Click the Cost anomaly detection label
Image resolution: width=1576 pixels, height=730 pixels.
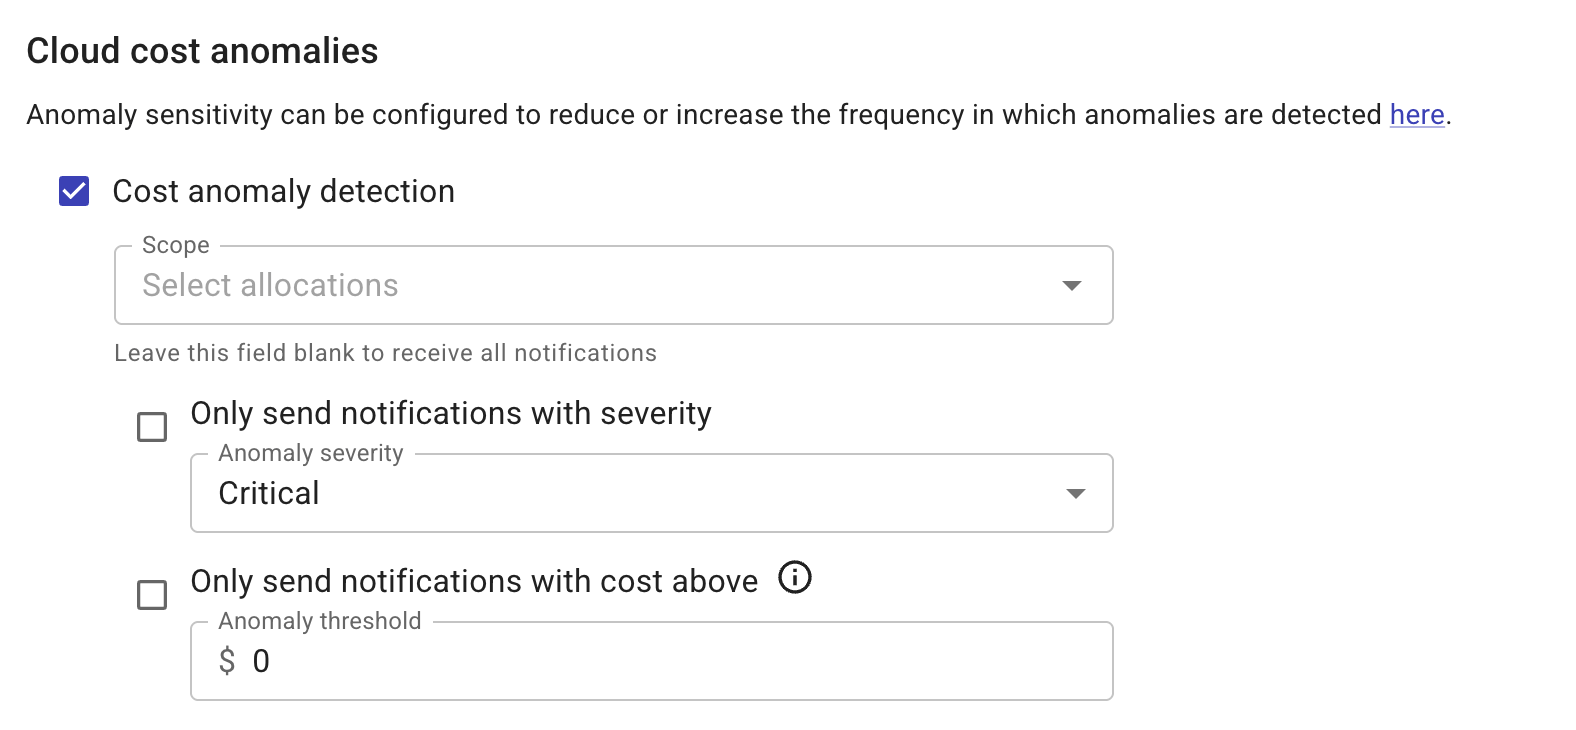[283, 191]
